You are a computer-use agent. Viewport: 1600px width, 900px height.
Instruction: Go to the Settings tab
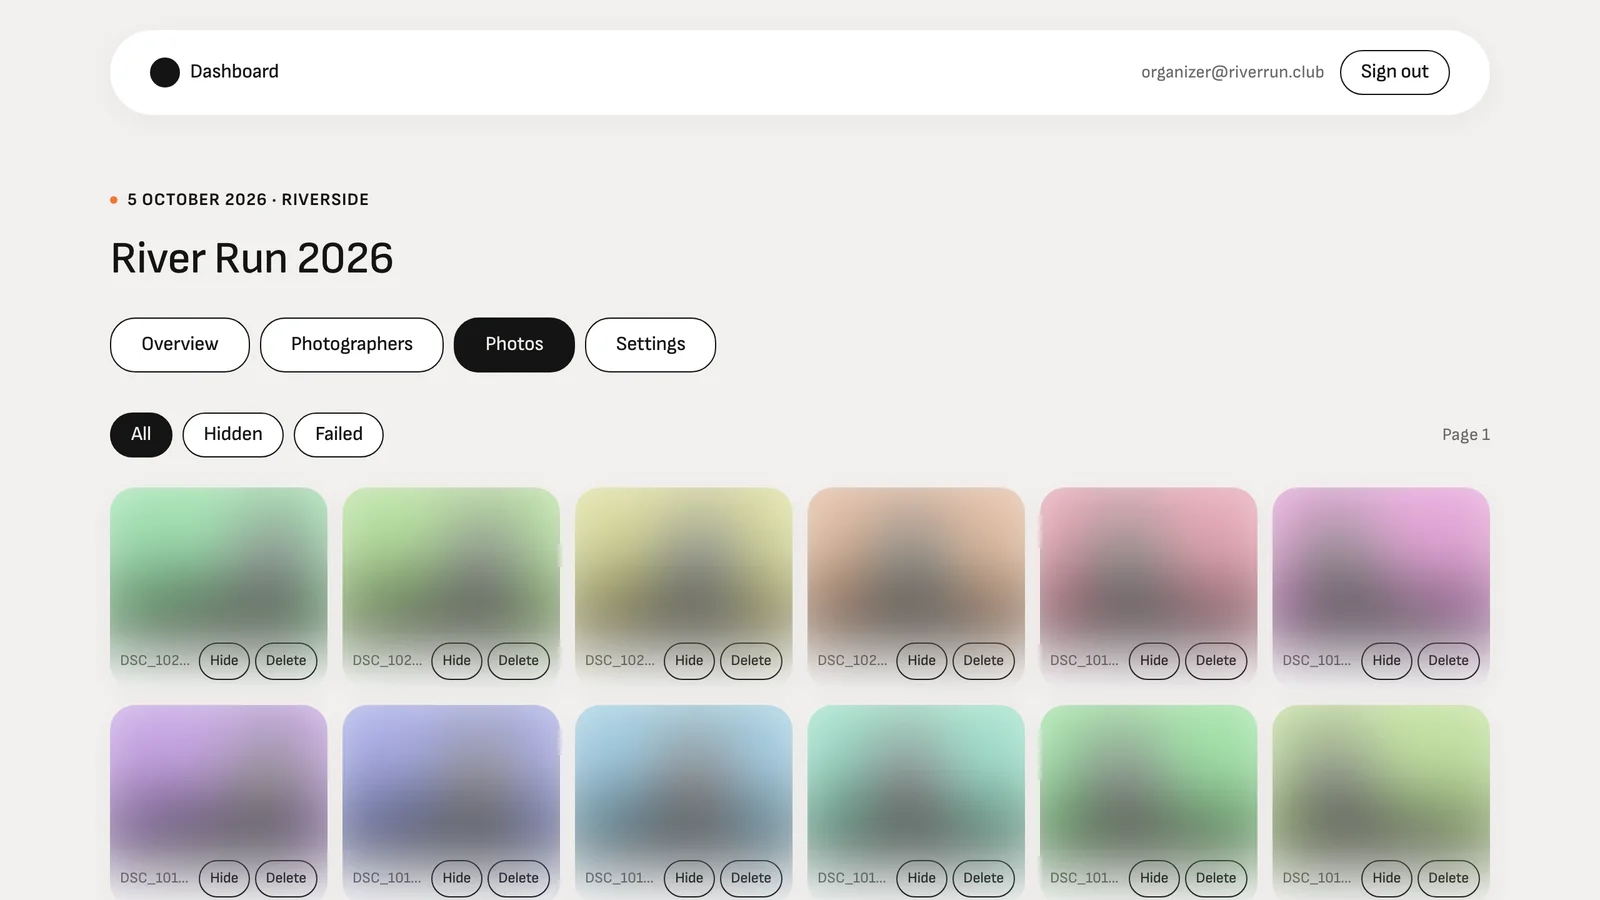[x=650, y=345]
